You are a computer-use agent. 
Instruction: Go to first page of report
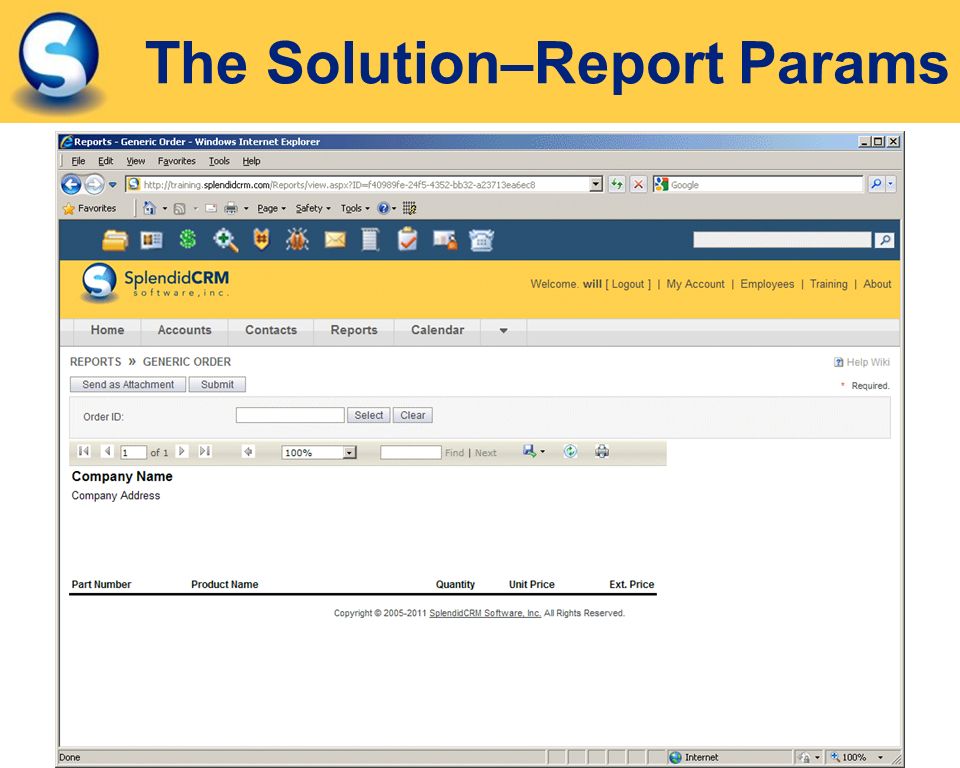click(84, 451)
